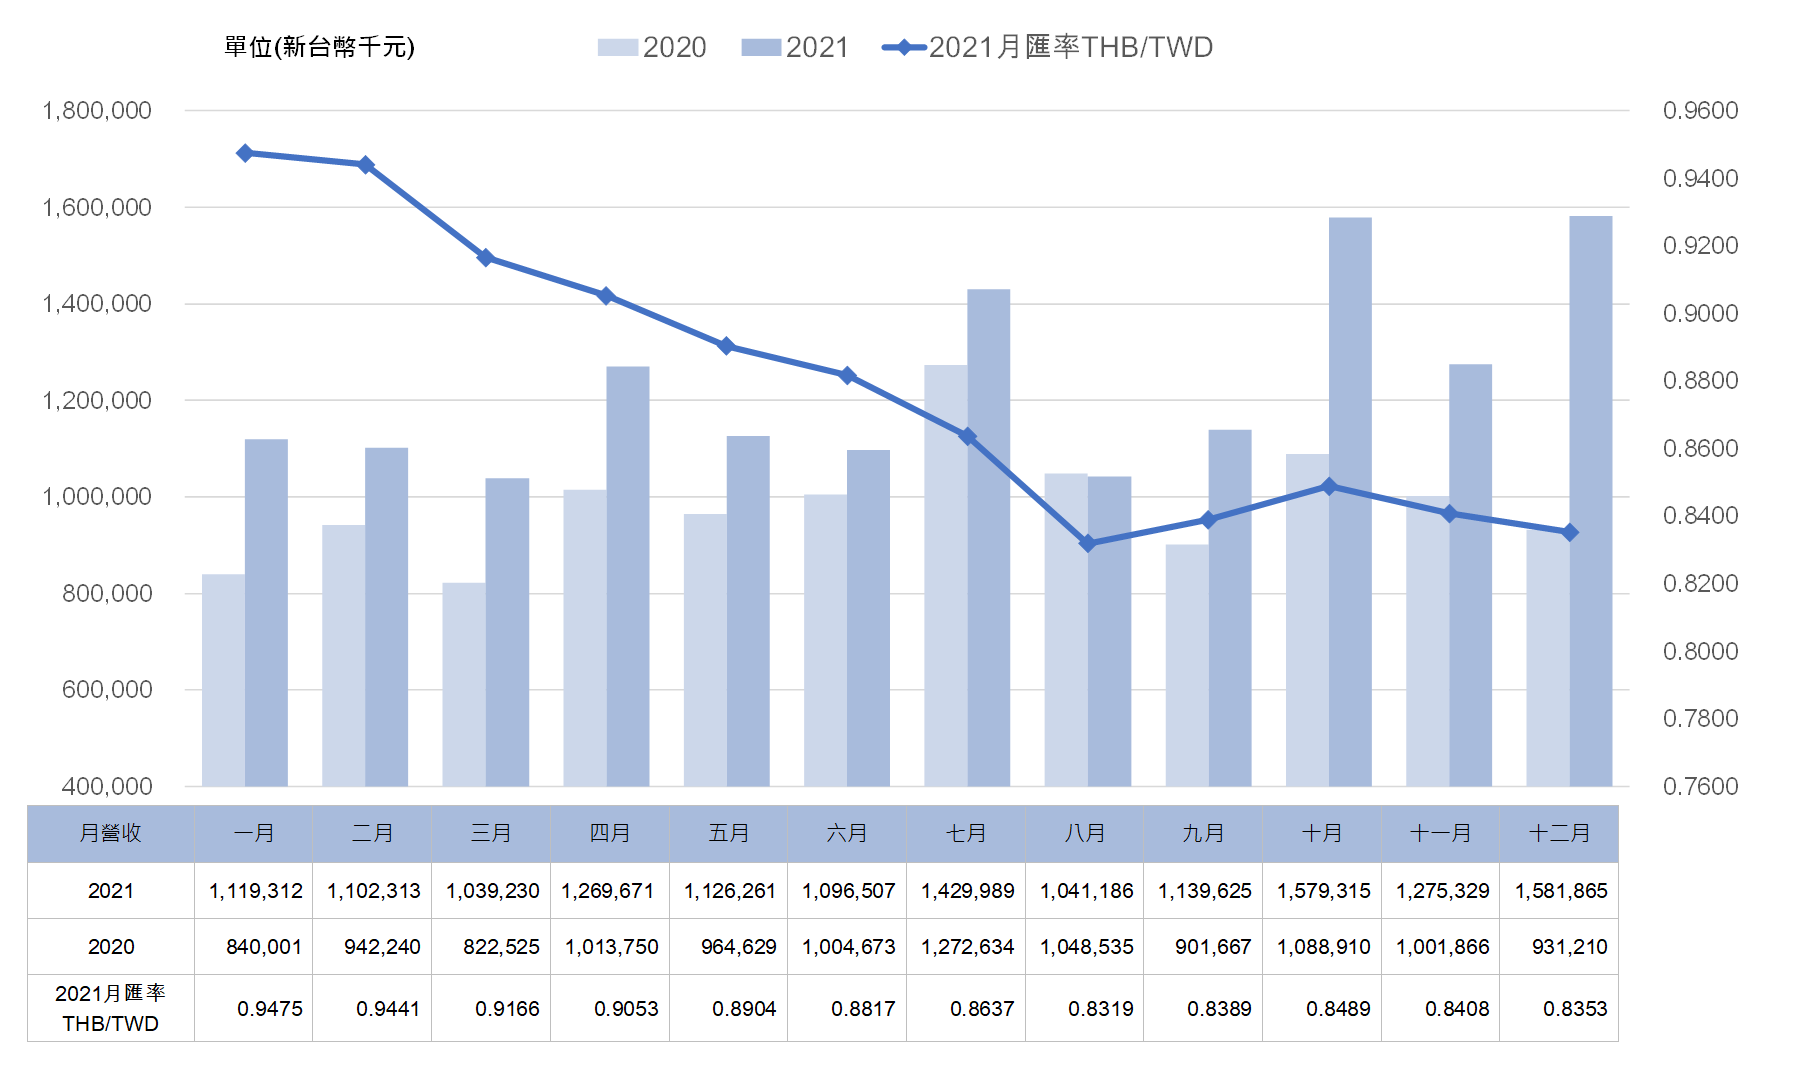
Task: Click the 2021 legend color swatch
Action: click(761, 47)
